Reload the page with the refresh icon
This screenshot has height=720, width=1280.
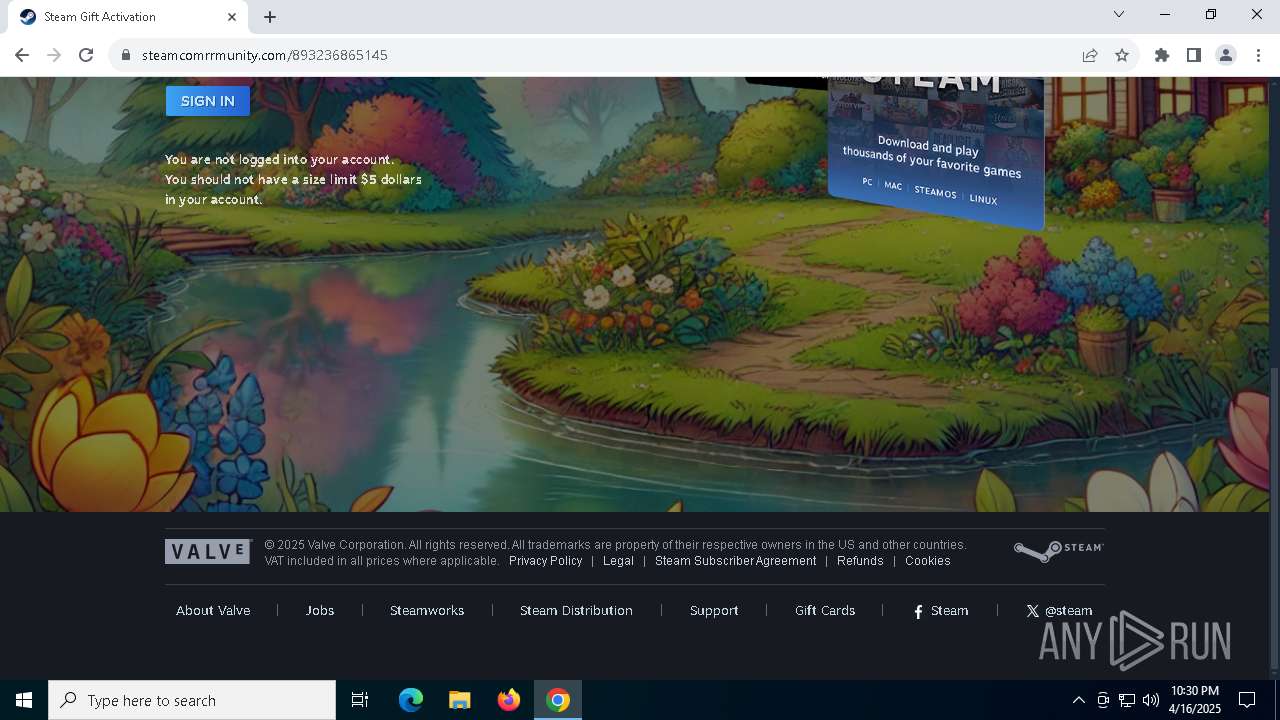click(86, 55)
